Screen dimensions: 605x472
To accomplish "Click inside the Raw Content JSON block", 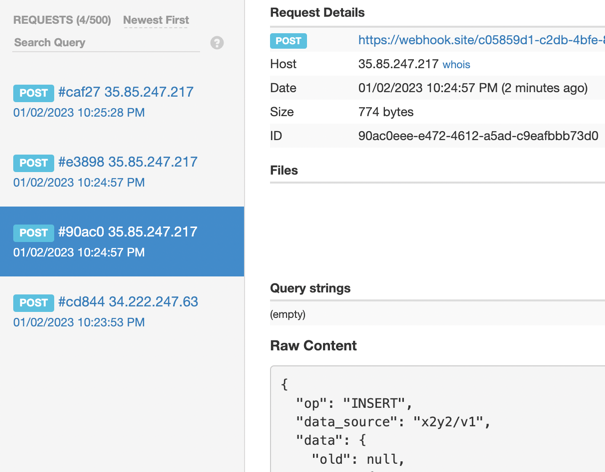I will click(437, 420).
